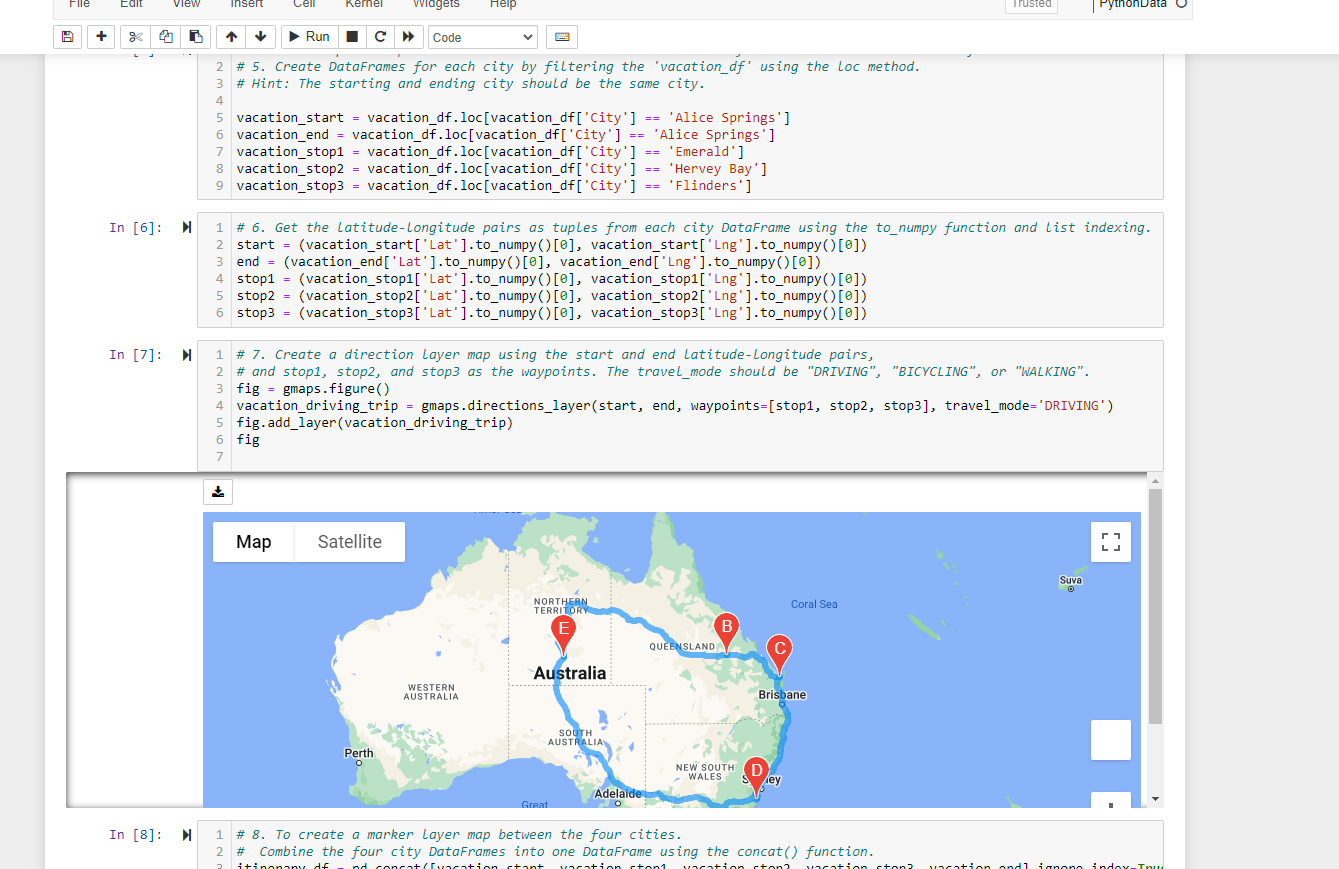Paste cells with the clipboard icon
The width and height of the screenshot is (1339, 869).
coord(195,37)
